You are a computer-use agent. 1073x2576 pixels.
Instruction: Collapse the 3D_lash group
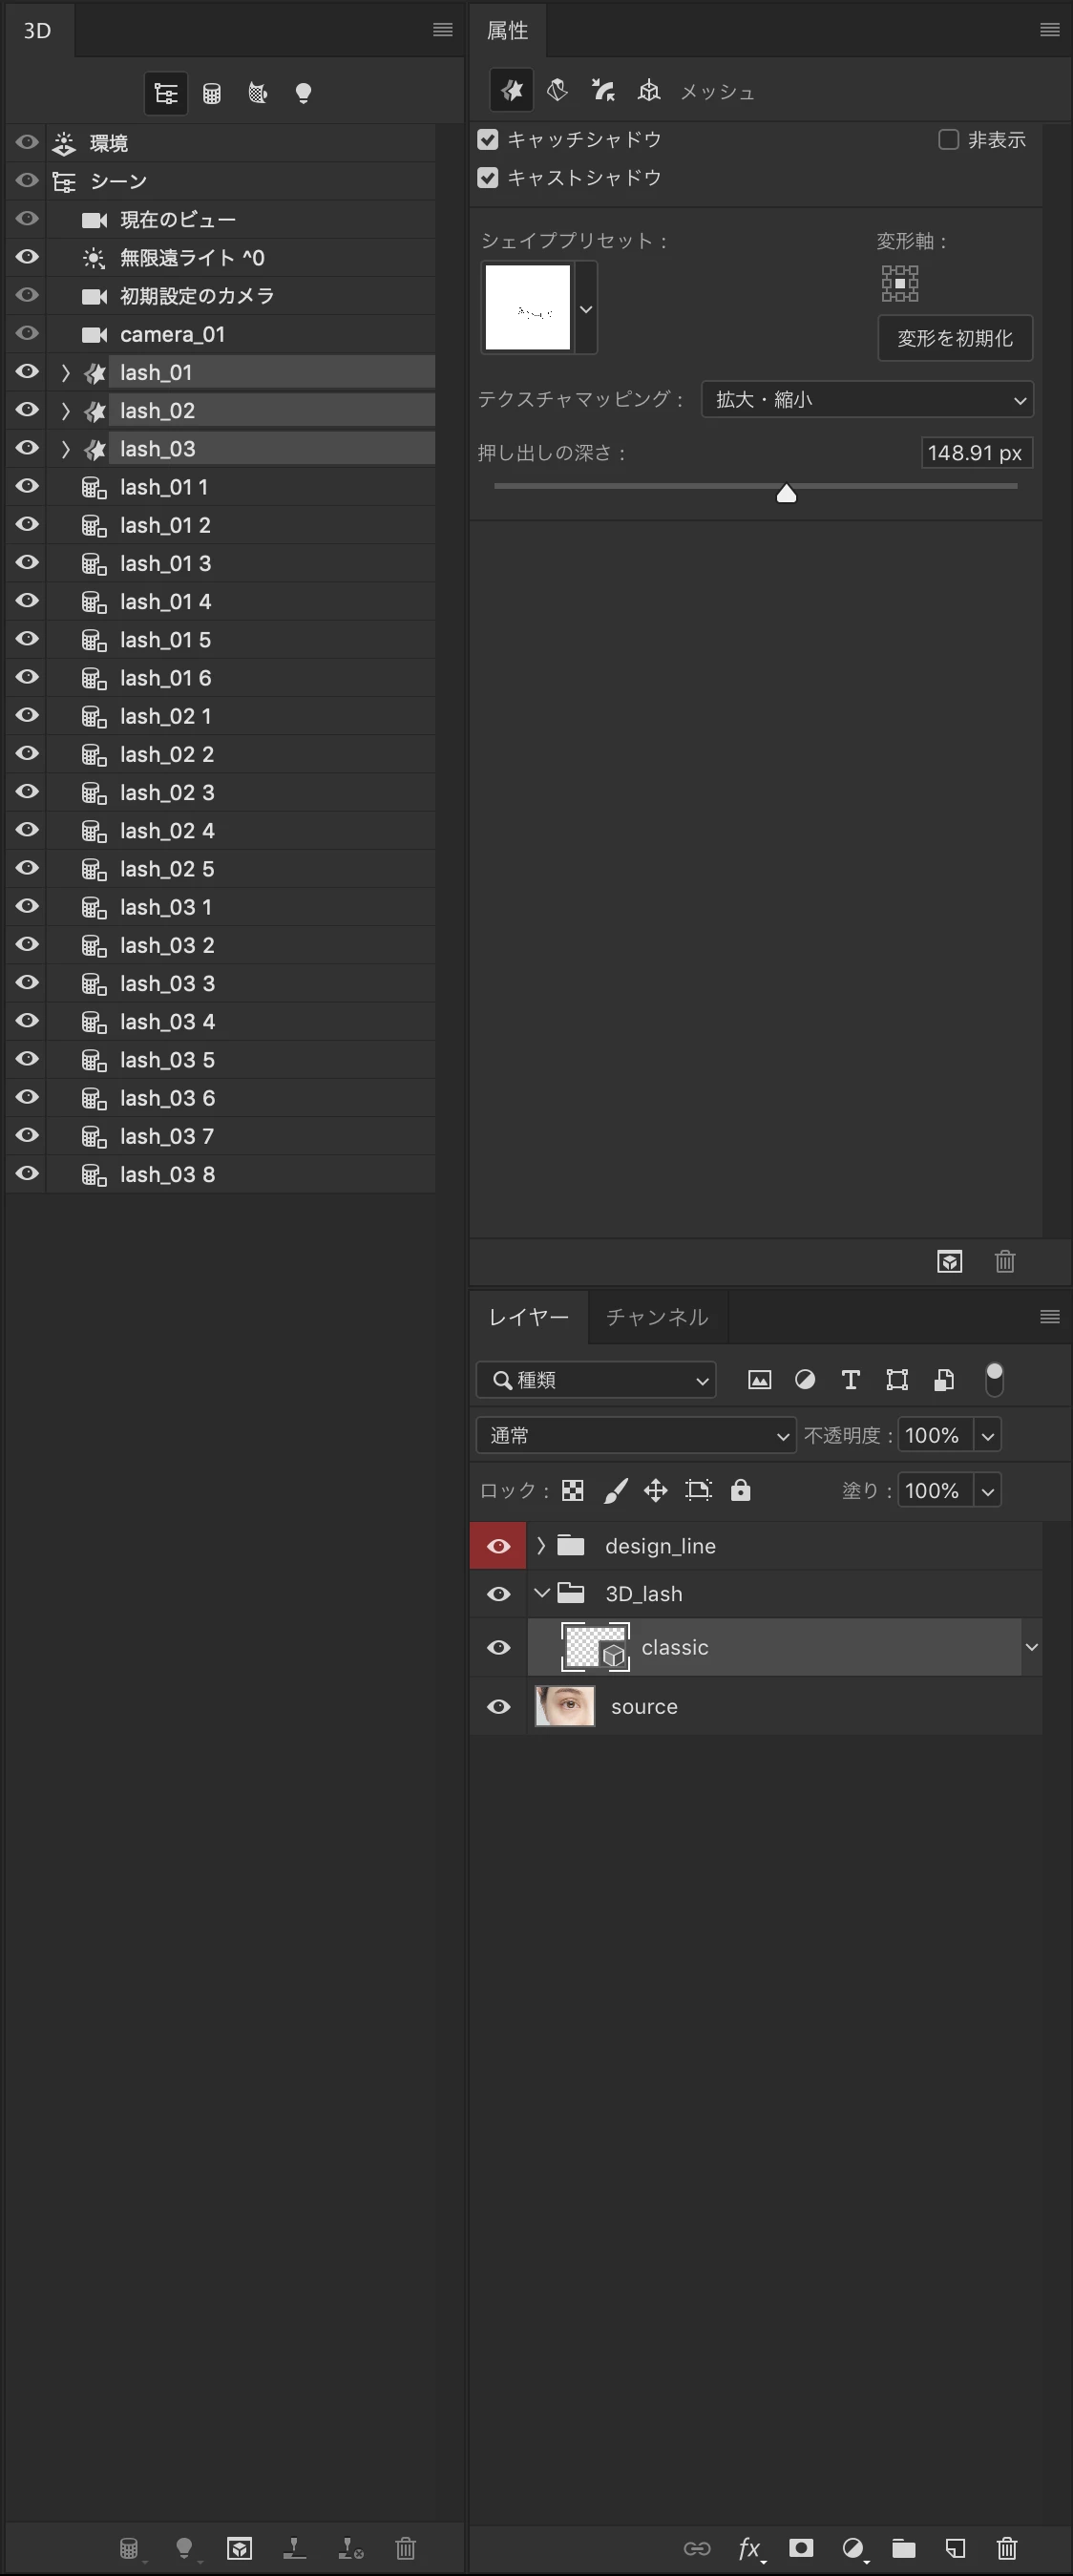(x=542, y=1593)
